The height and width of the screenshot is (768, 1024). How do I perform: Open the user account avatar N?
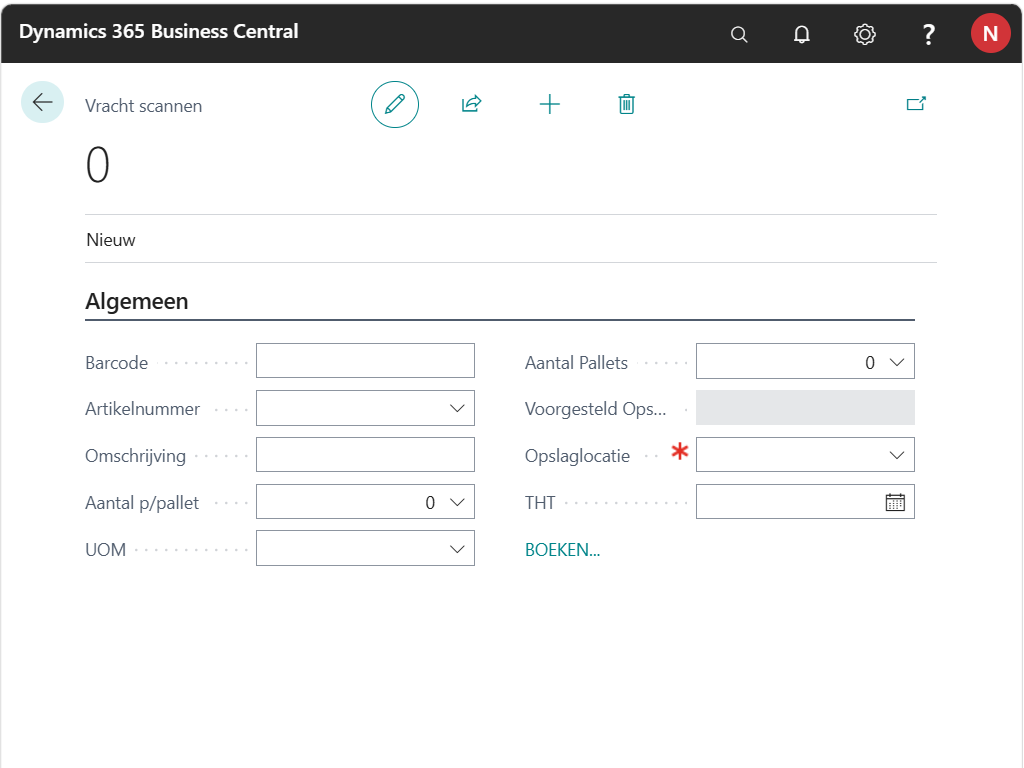point(990,34)
